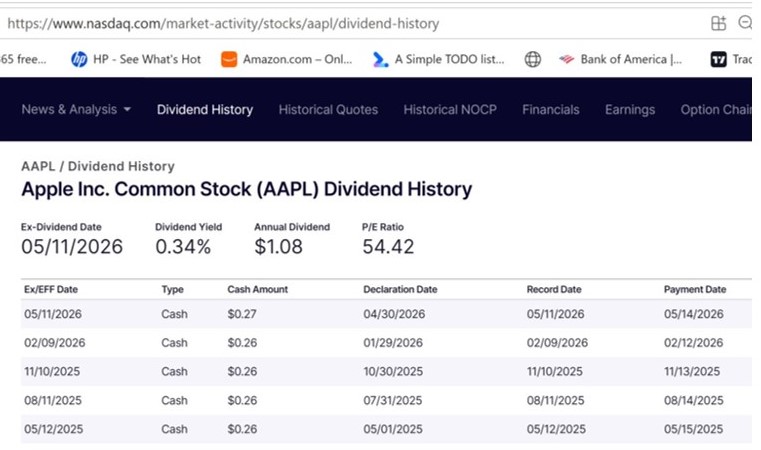Click the Apple Inc. Common Stock Dividend History heading

click(247, 189)
